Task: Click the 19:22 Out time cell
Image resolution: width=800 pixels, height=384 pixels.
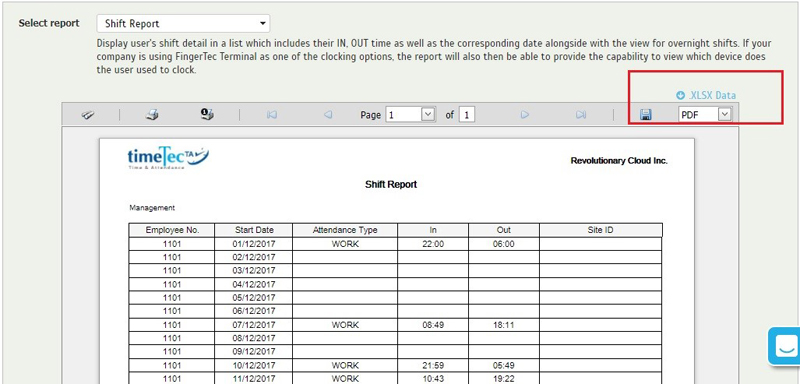Action: pos(504,379)
